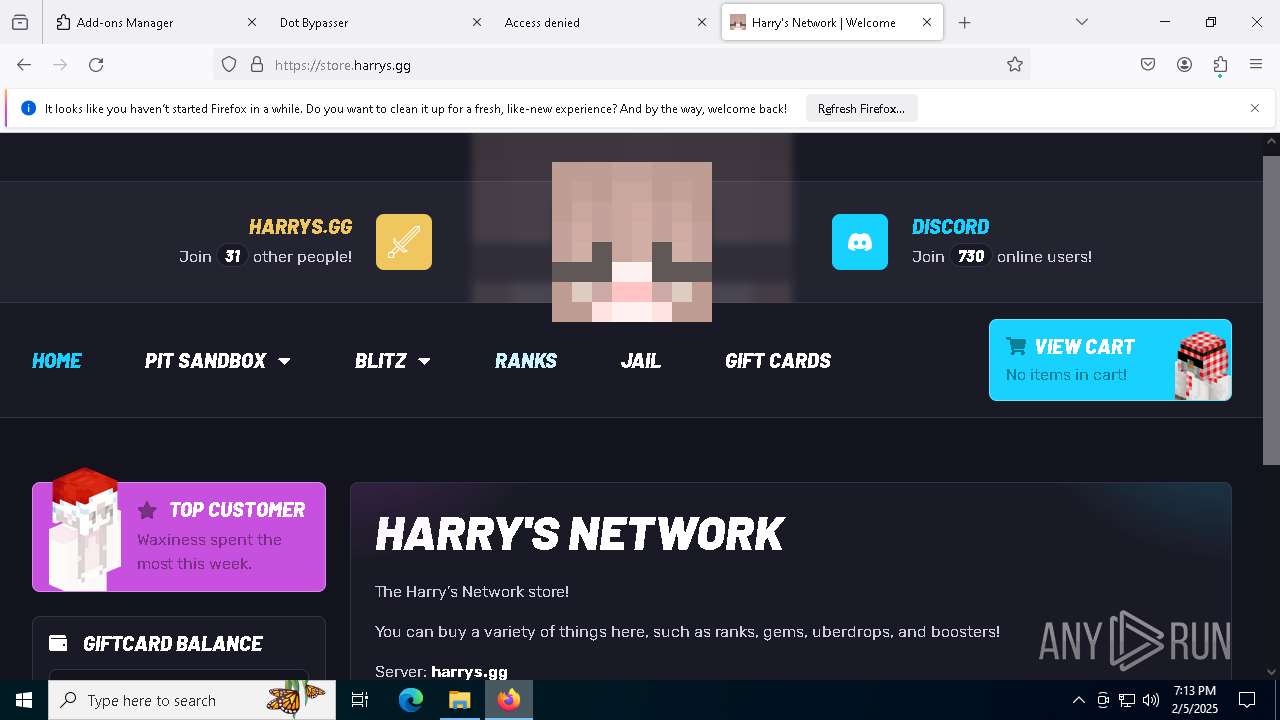The width and height of the screenshot is (1280, 720).
Task: Click the Firefox taskbar icon
Action: point(509,700)
